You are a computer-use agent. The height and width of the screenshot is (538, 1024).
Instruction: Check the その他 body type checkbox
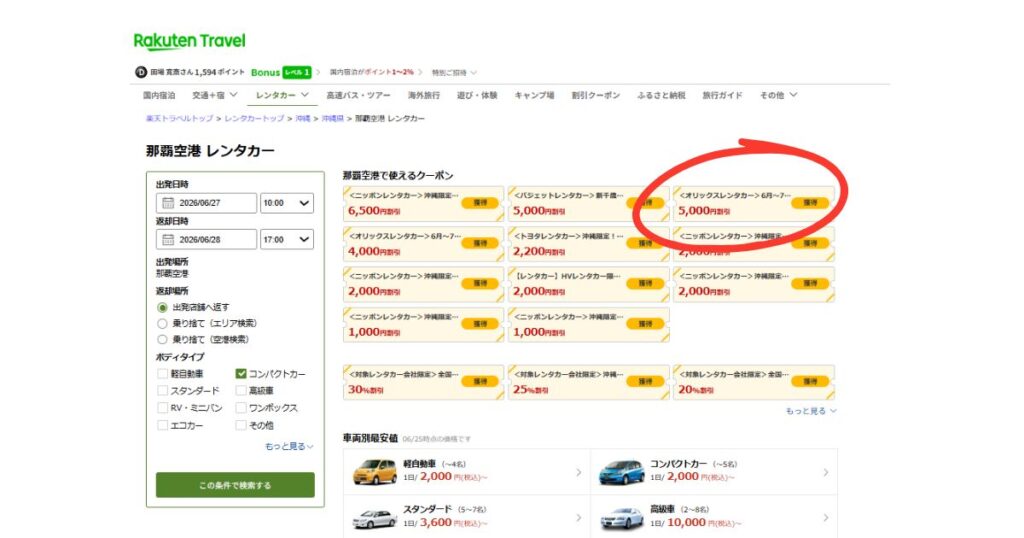[x=241, y=426]
